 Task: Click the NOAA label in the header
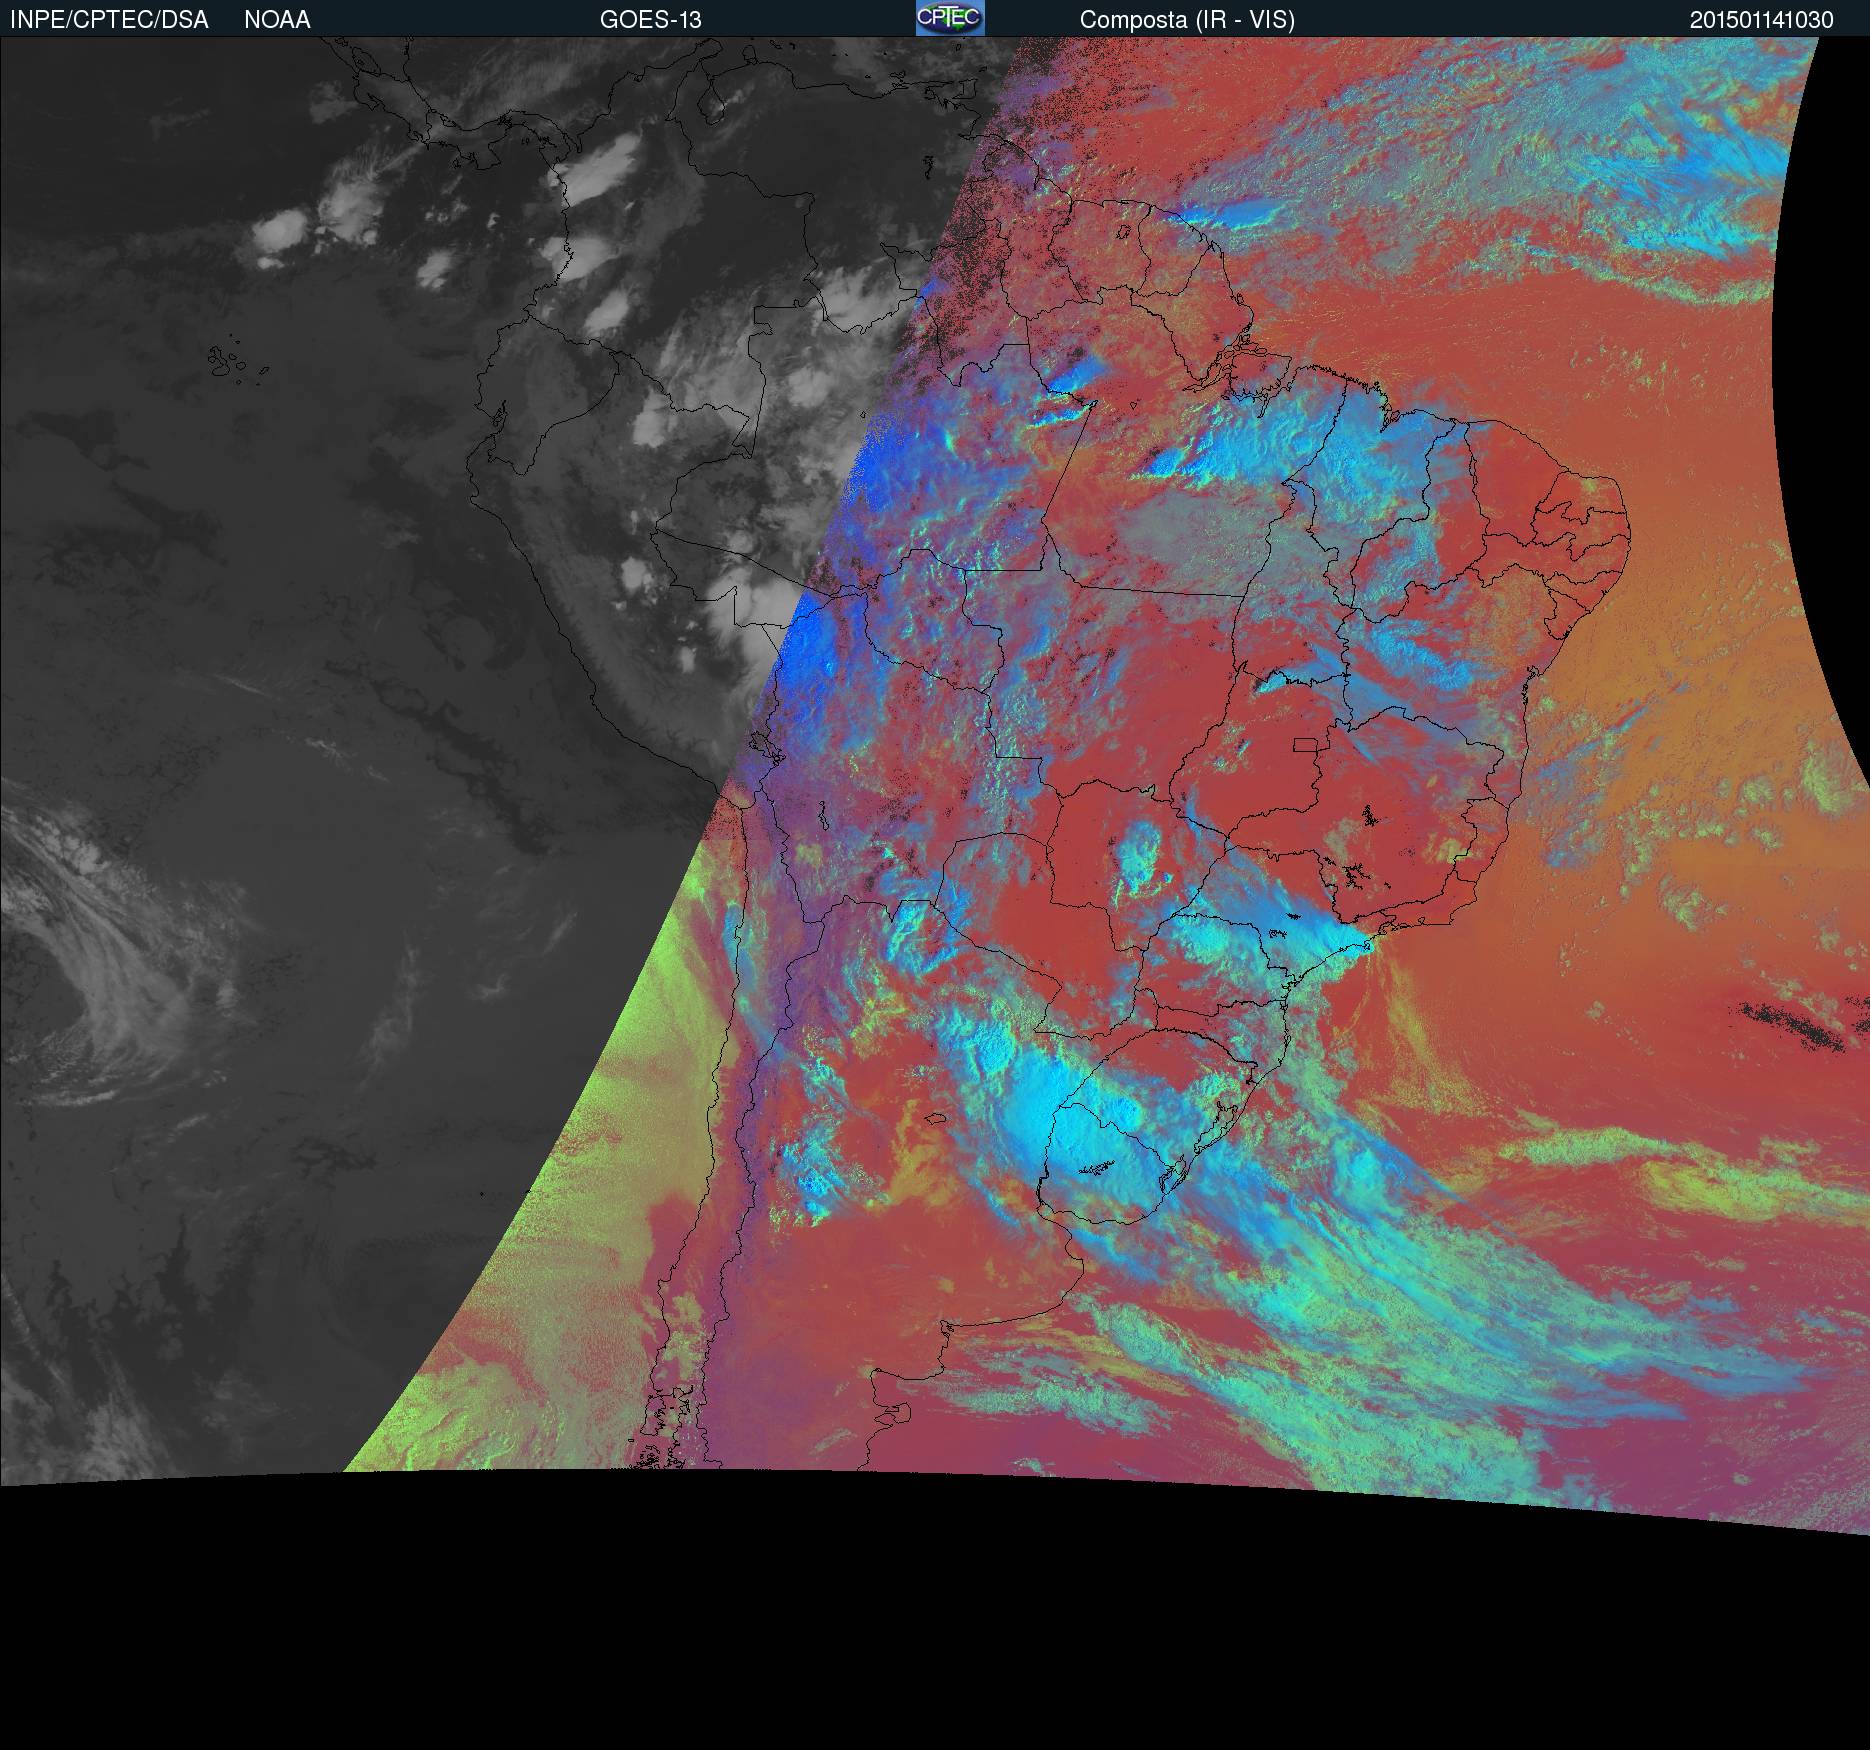[x=277, y=20]
